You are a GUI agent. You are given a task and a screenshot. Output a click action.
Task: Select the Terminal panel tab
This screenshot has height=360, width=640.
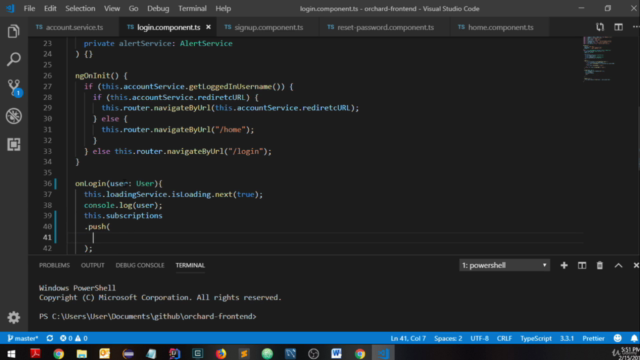190,265
